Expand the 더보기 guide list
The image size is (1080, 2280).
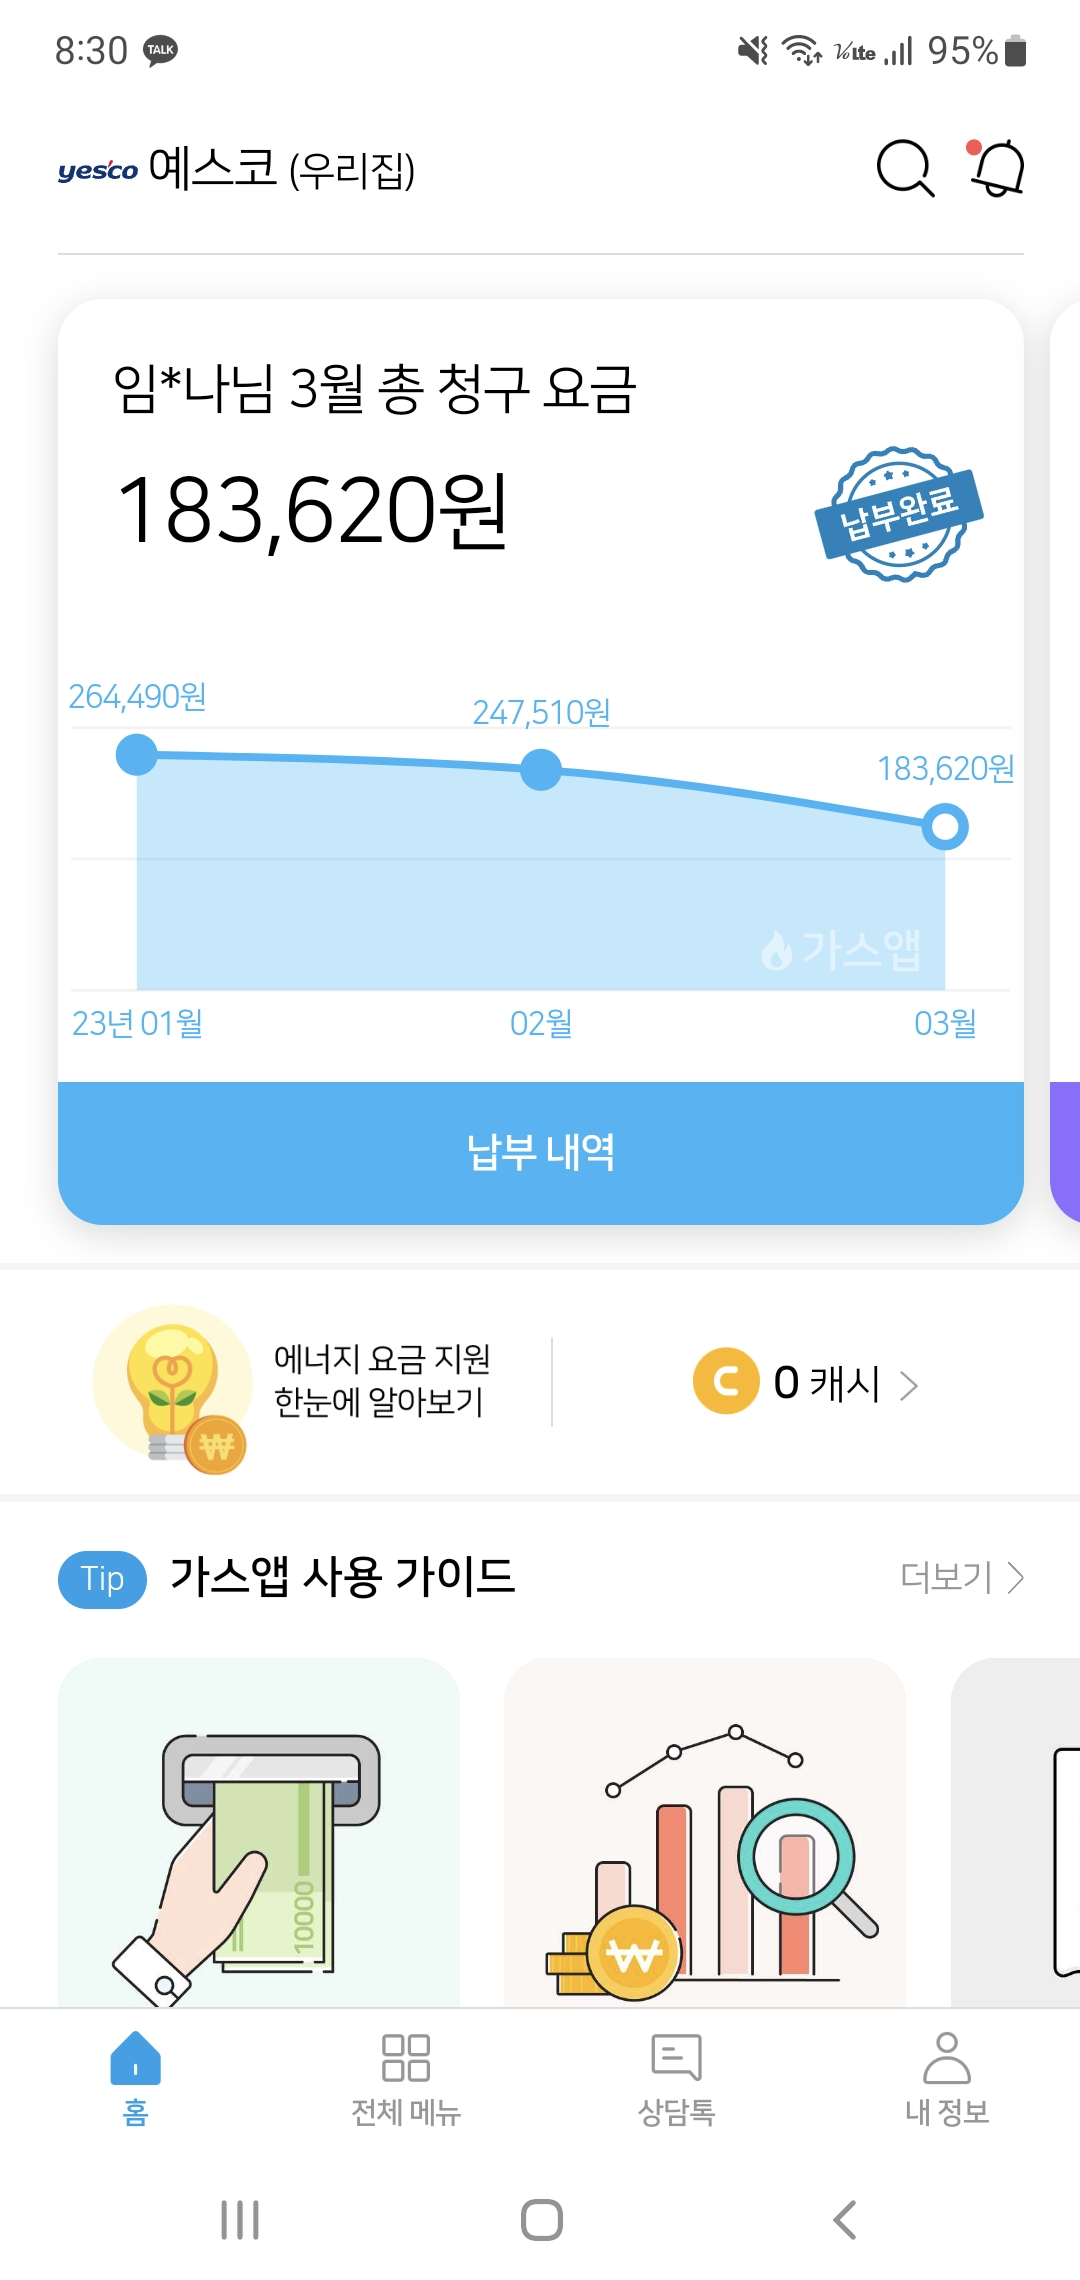(x=961, y=1577)
